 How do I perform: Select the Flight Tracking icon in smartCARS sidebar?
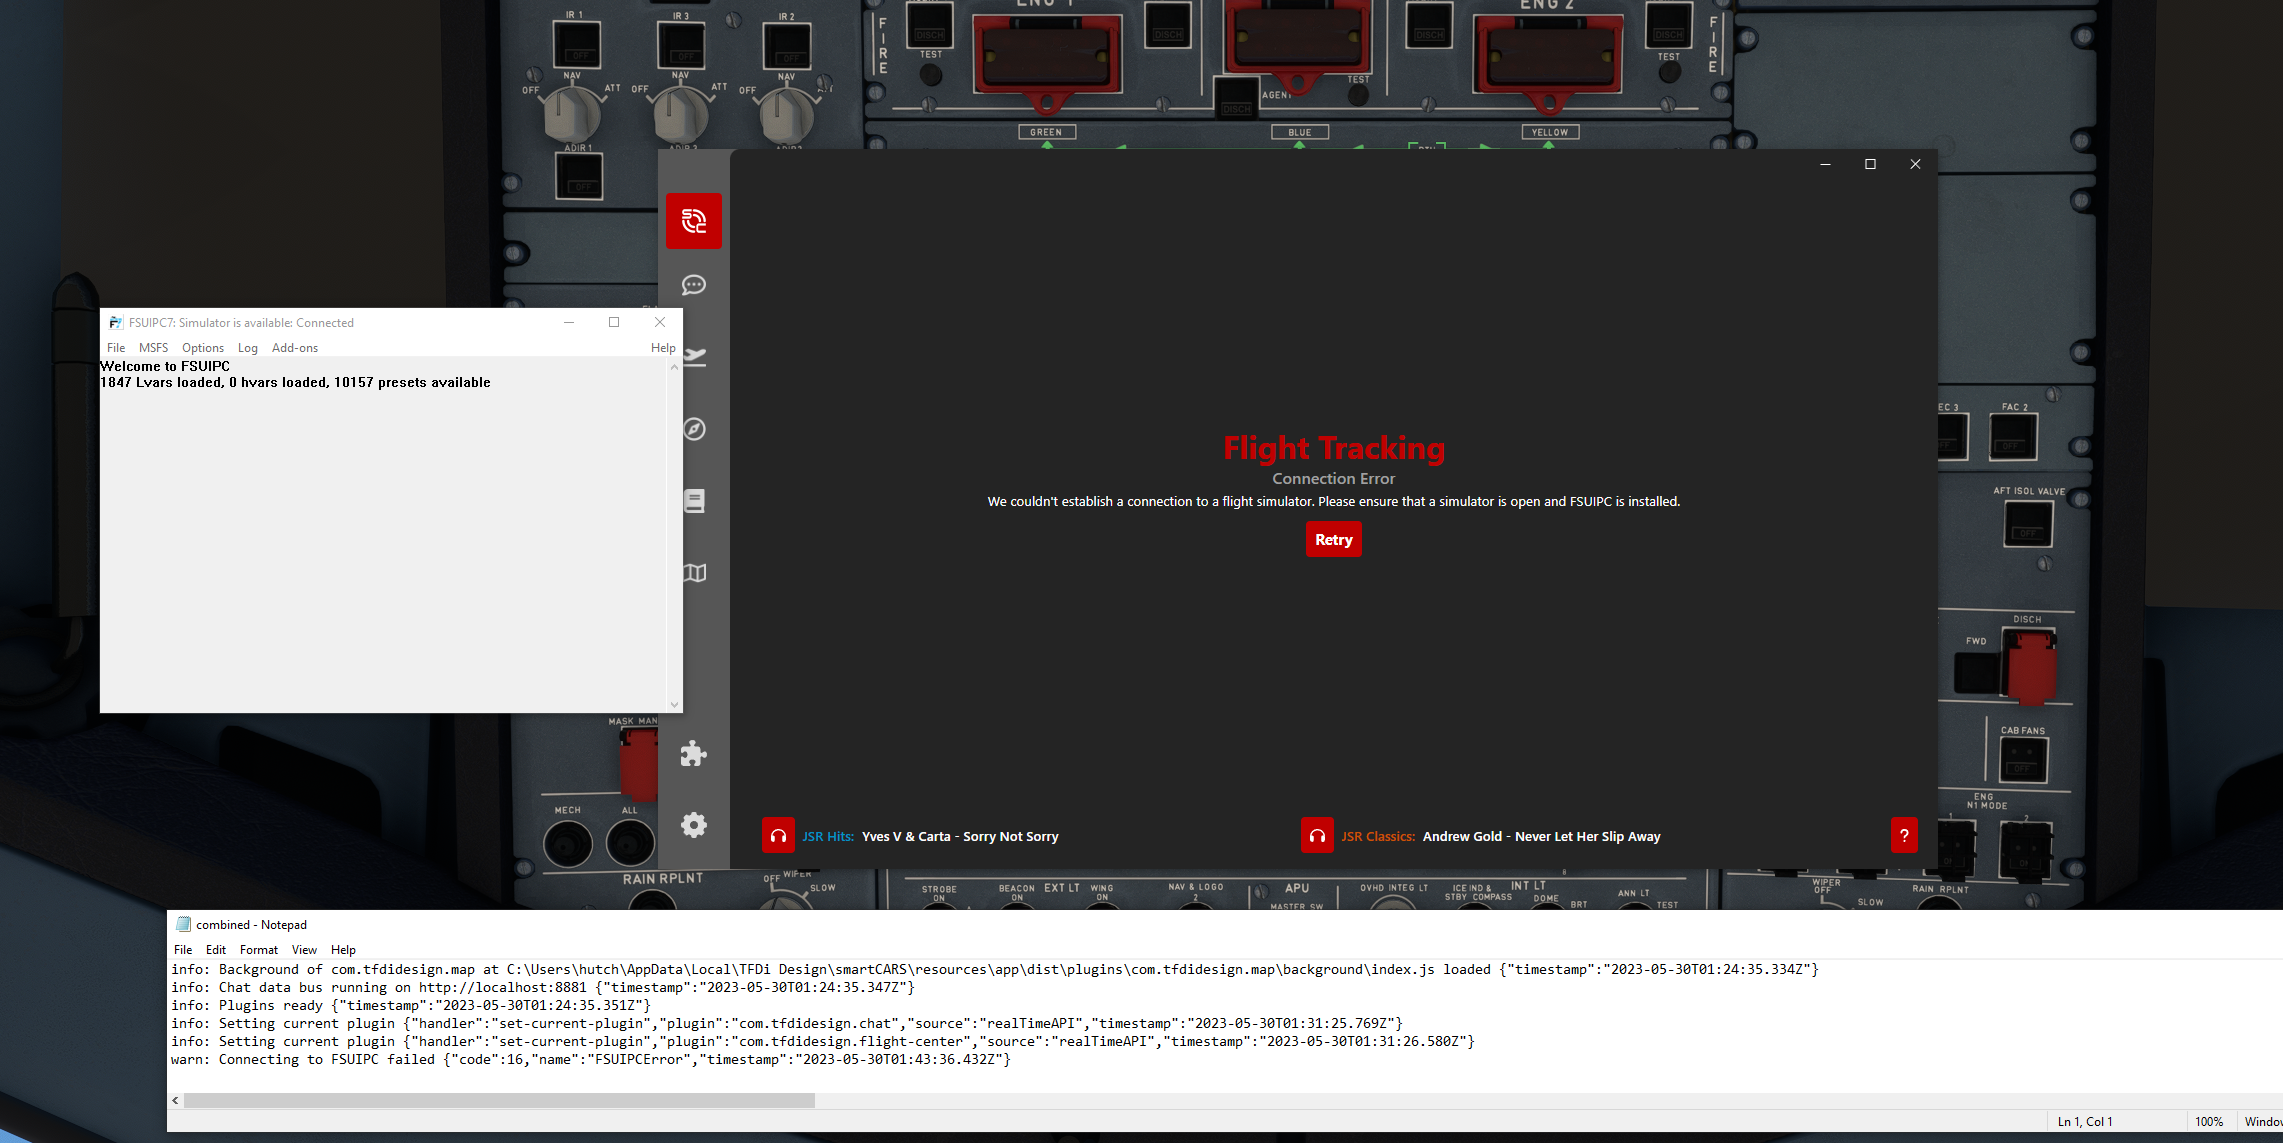point(693,221)
